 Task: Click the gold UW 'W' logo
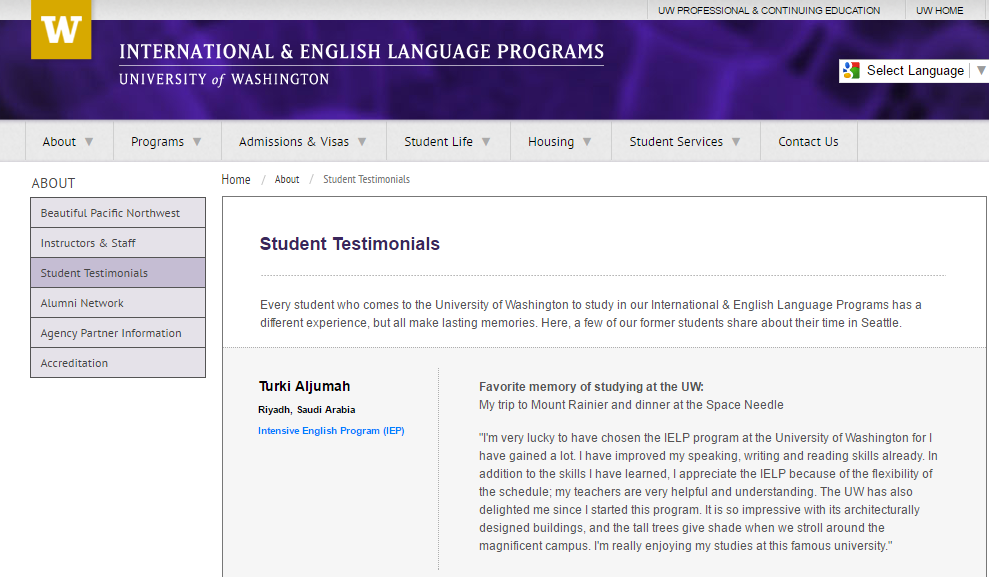(61, 29)
